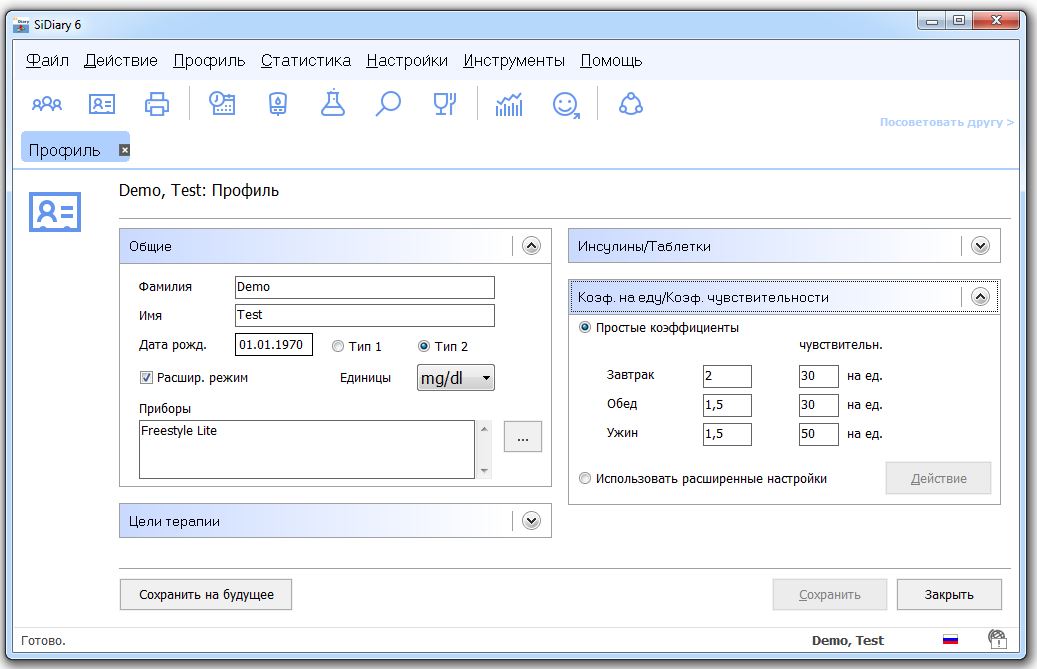
Task: Click the patients group icon in toolbar
Action: [x=47, y=104]
